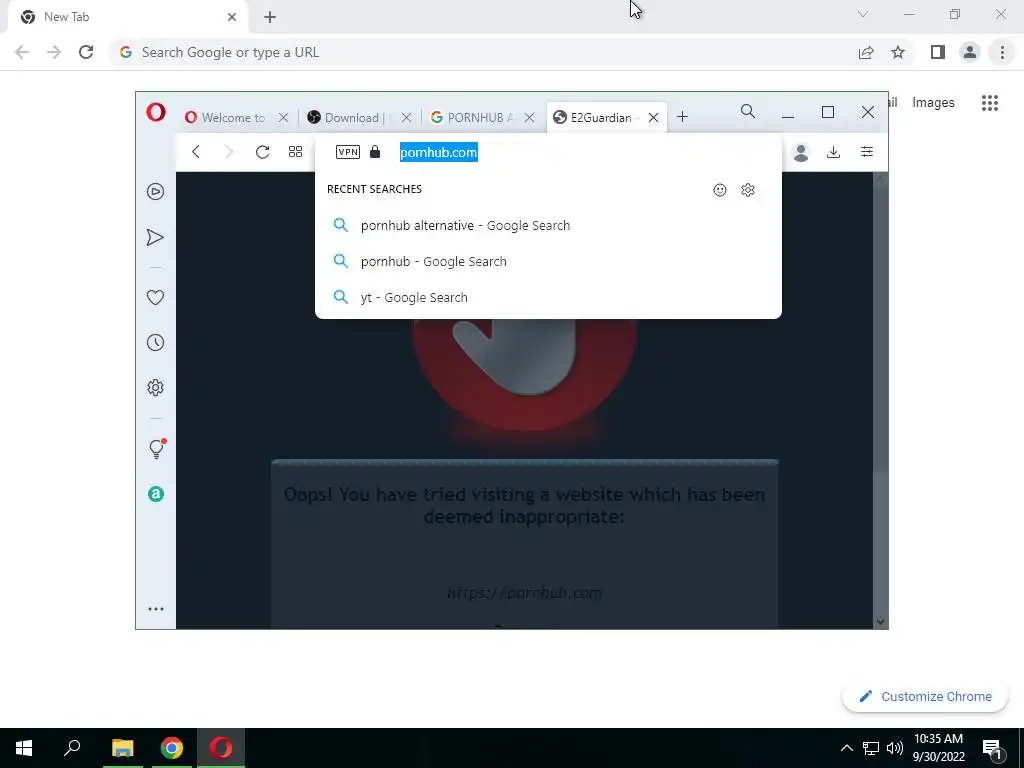The image size is (1024, 768).
Task: Open History clock icon in Opera sidebar
Action: [155, 342]
